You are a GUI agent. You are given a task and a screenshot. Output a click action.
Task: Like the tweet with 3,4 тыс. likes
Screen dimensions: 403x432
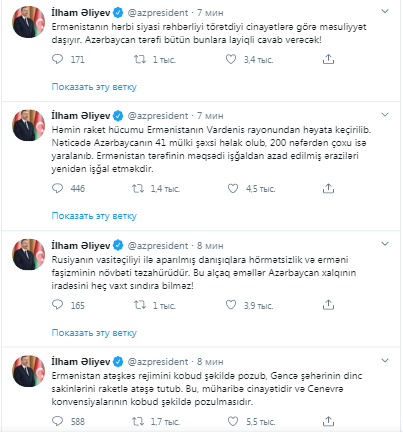pos(231,59)
